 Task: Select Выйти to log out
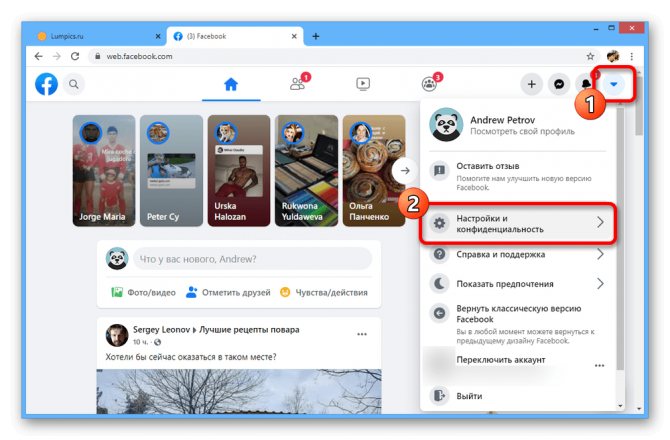[517, 396]
